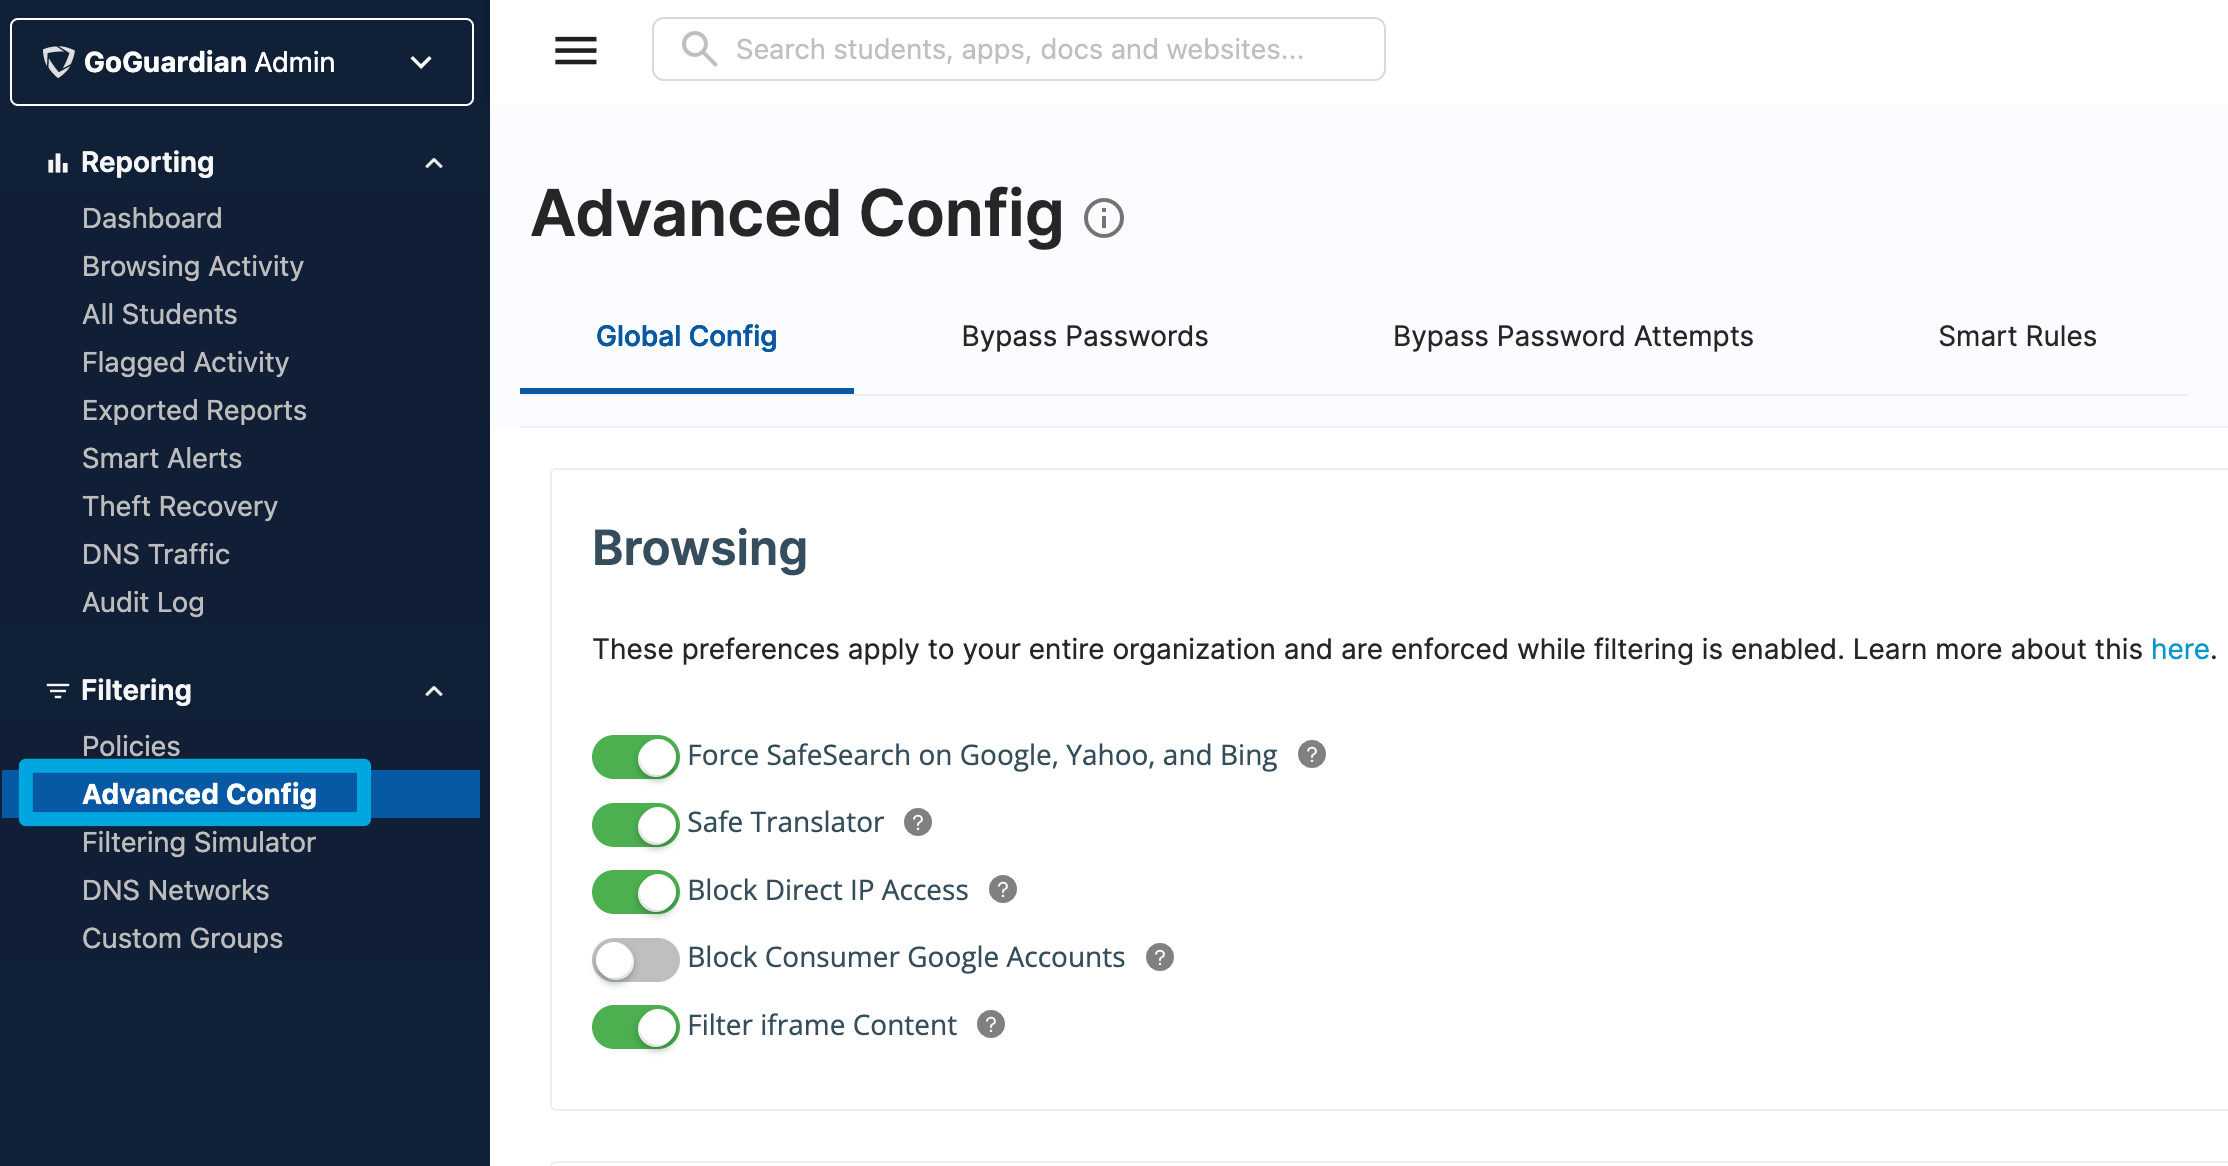Click the Filtering Simulator menu item

point(199,843)
